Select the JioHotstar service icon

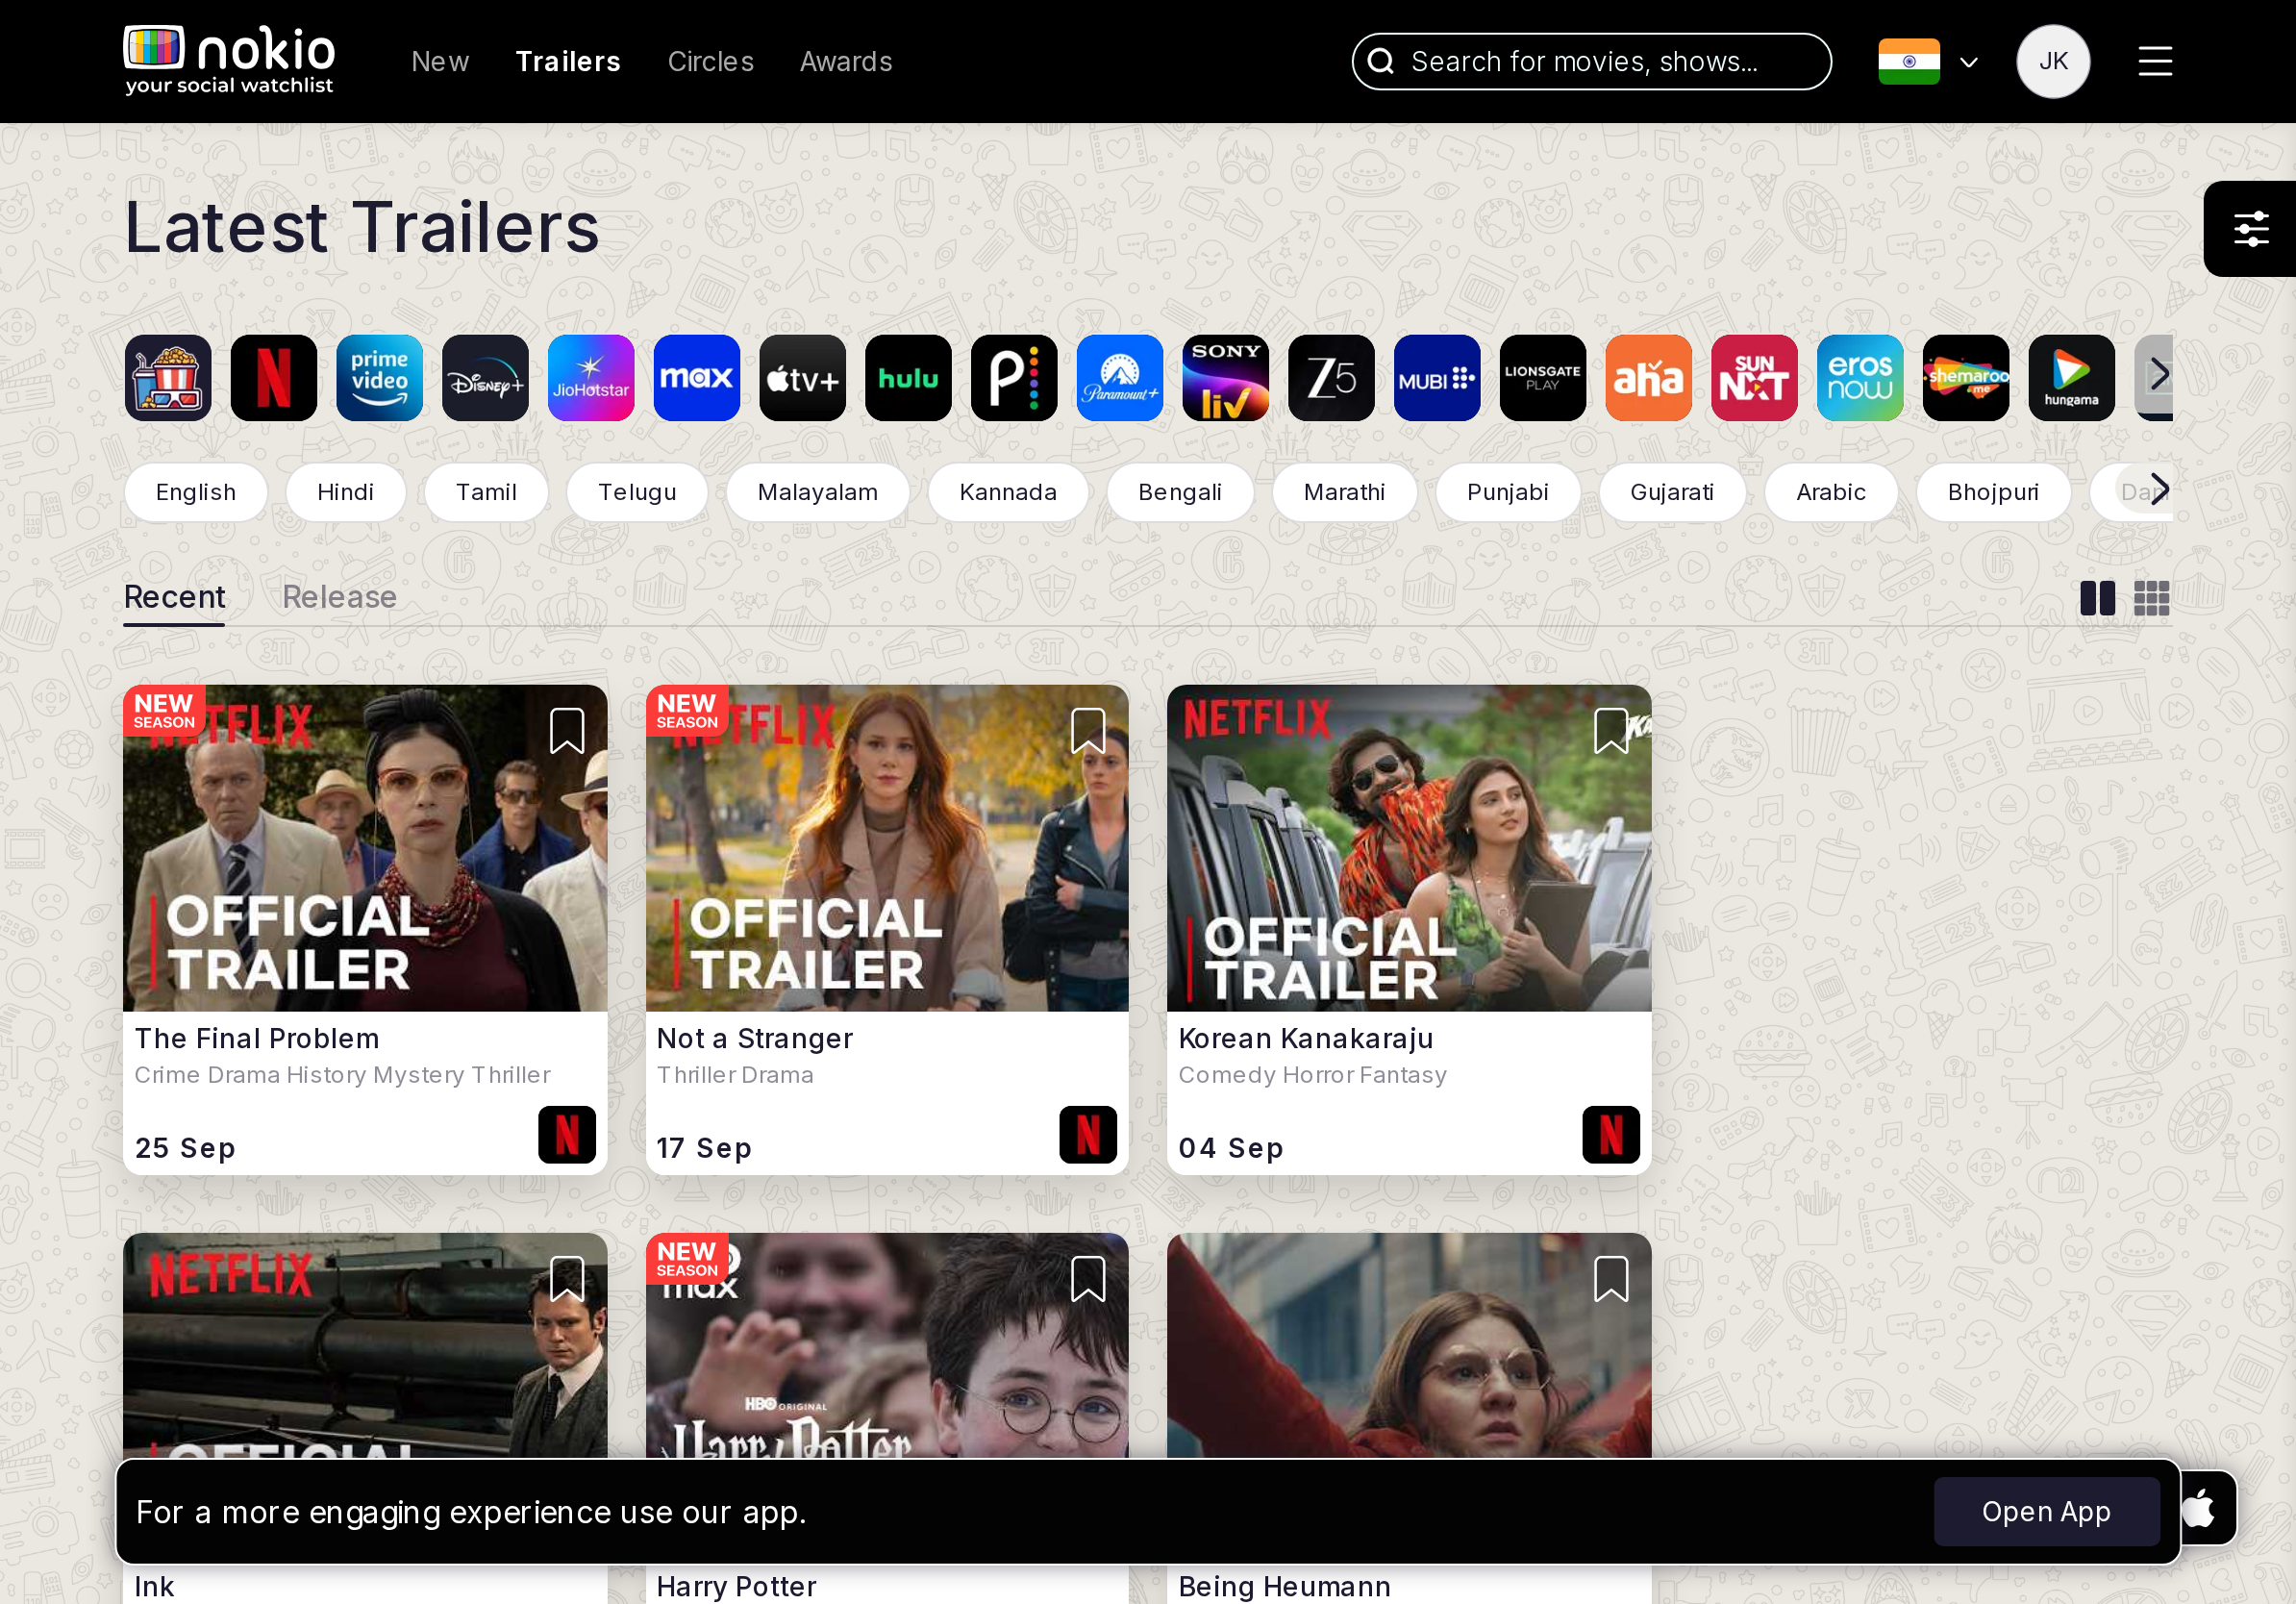click(x=591, y=378)
